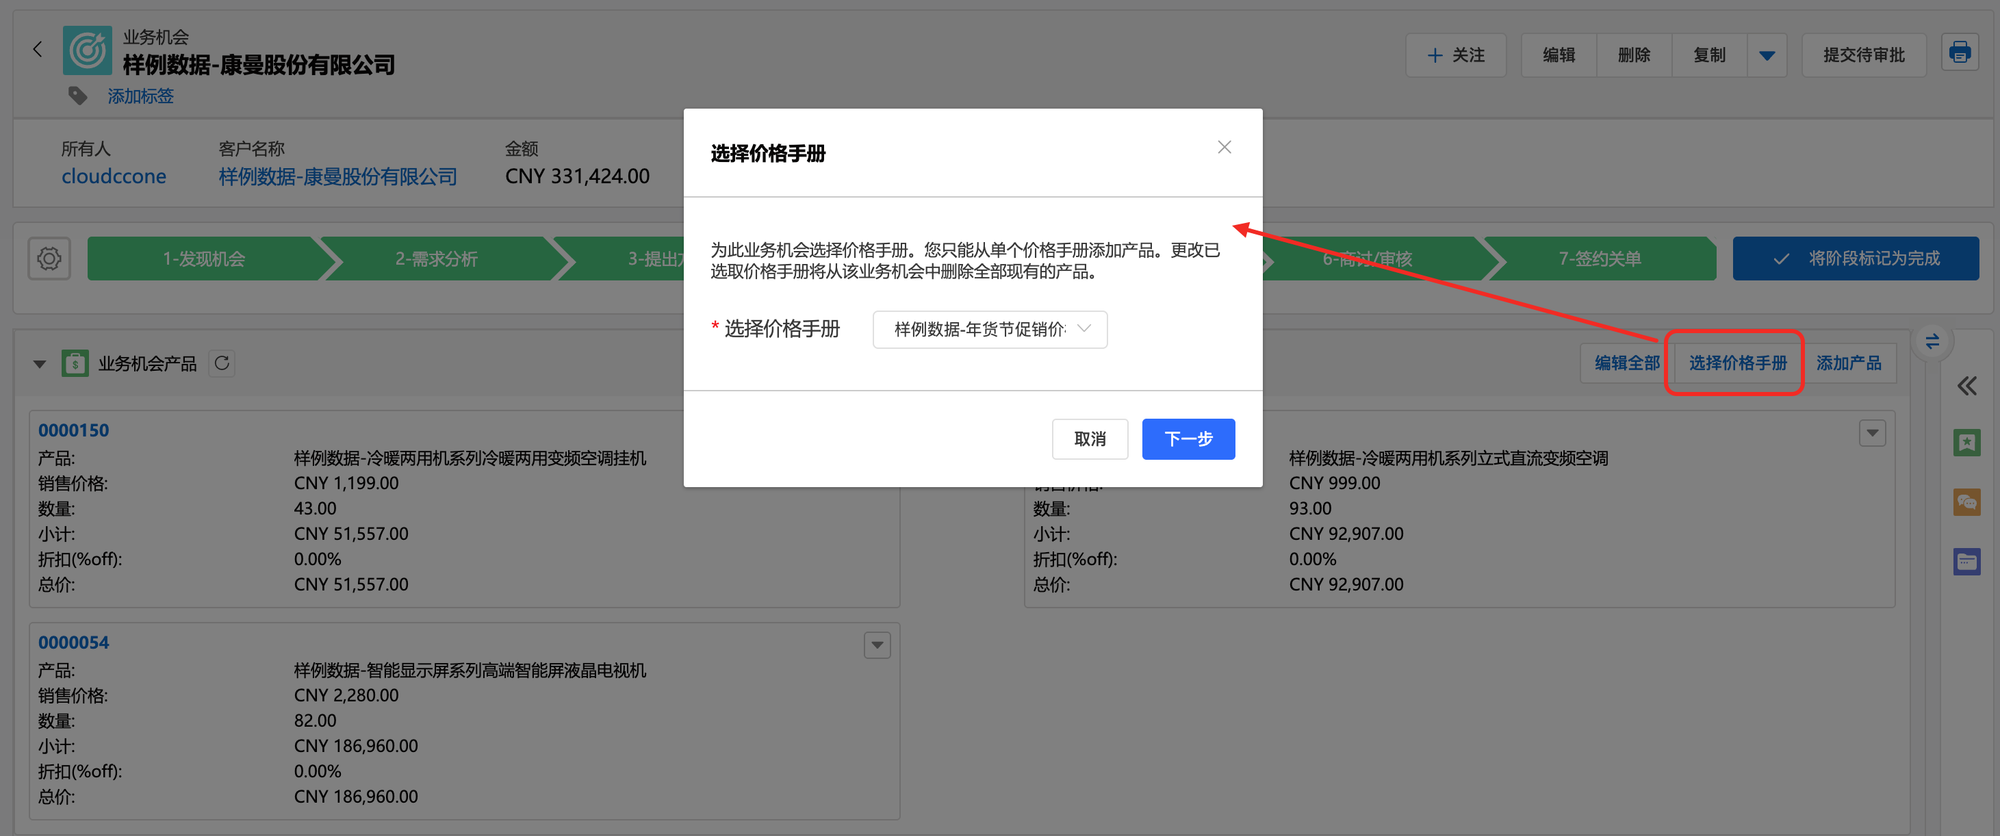Click the 下一步 button
2000x836 pixels.
1188,439
